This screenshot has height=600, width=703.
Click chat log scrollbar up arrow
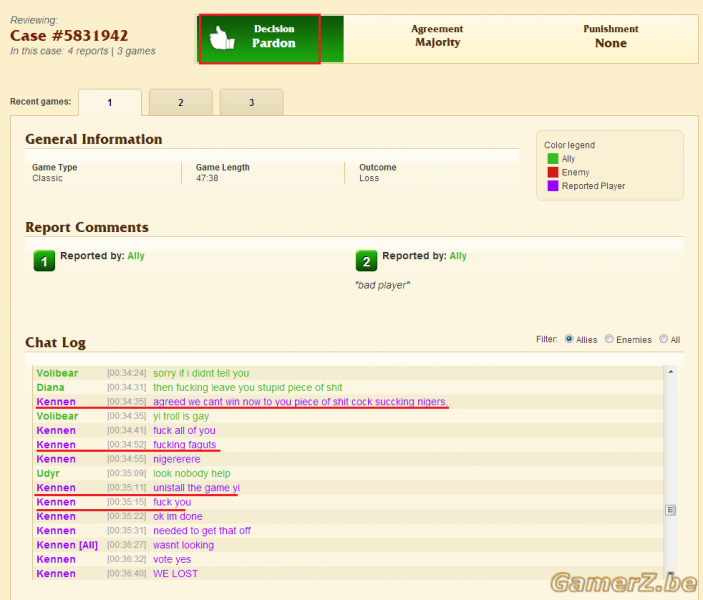(671, 372)
